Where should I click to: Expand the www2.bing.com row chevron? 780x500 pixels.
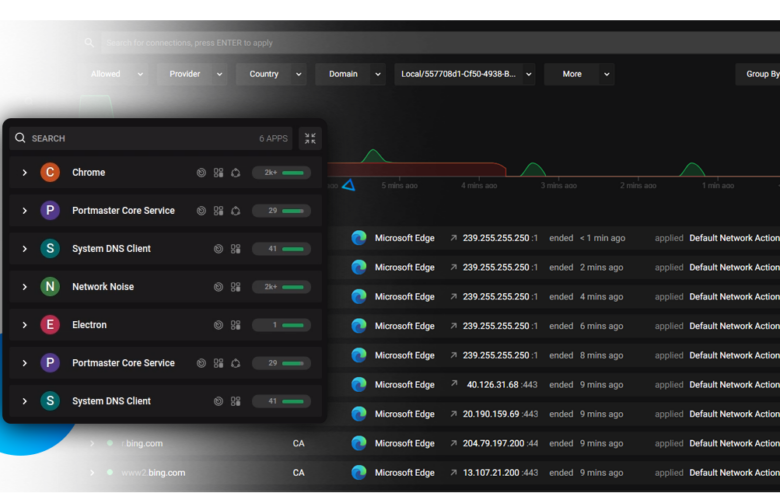click(x=92, y=473)
